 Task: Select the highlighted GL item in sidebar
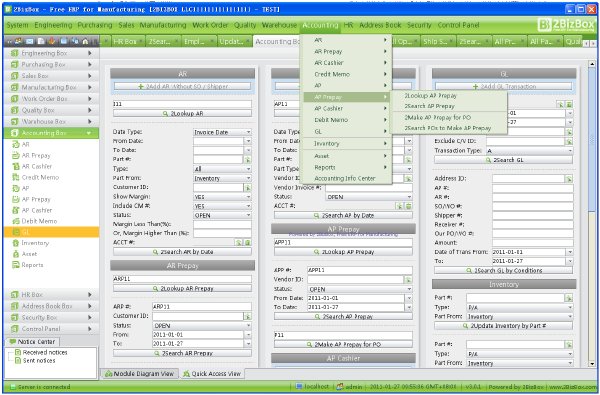(51, 232)
